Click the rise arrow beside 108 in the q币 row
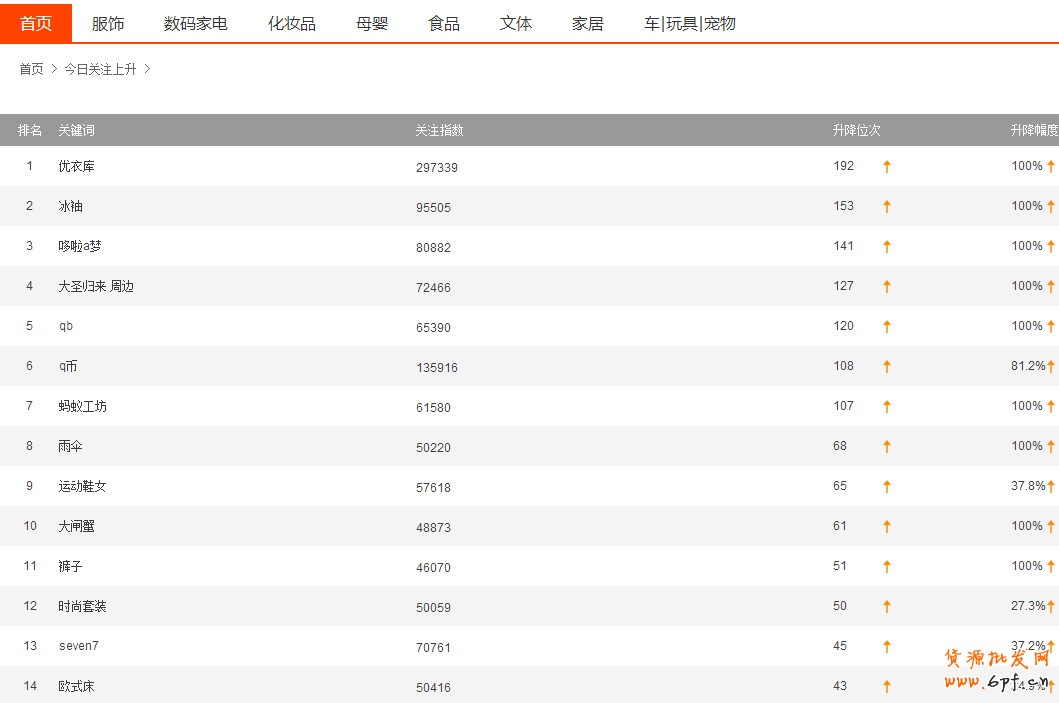The width and height of the screenshot is (1059, 703). click(x=886, y=367)
